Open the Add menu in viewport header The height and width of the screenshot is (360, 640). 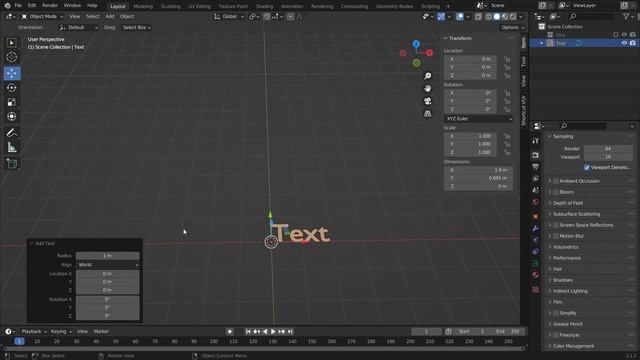110,16
